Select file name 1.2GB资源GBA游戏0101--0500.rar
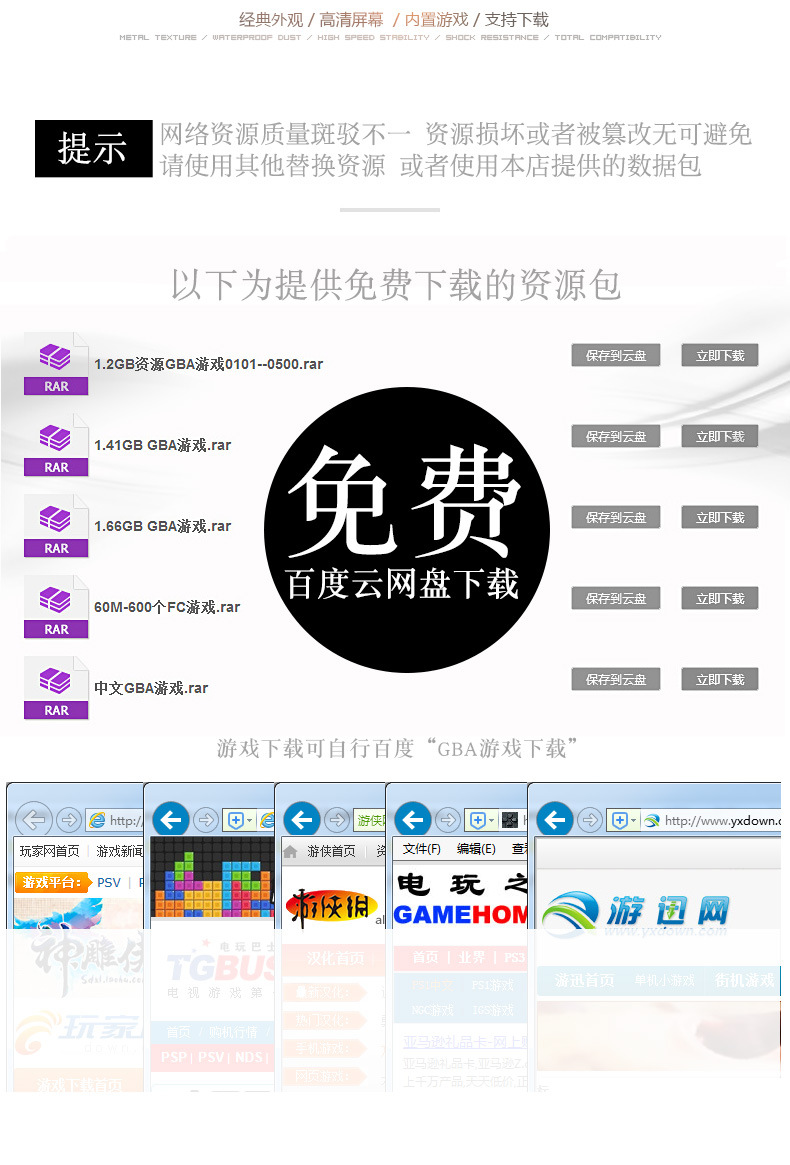This screenshot has height=1165, width=790. tap(208, 364)
